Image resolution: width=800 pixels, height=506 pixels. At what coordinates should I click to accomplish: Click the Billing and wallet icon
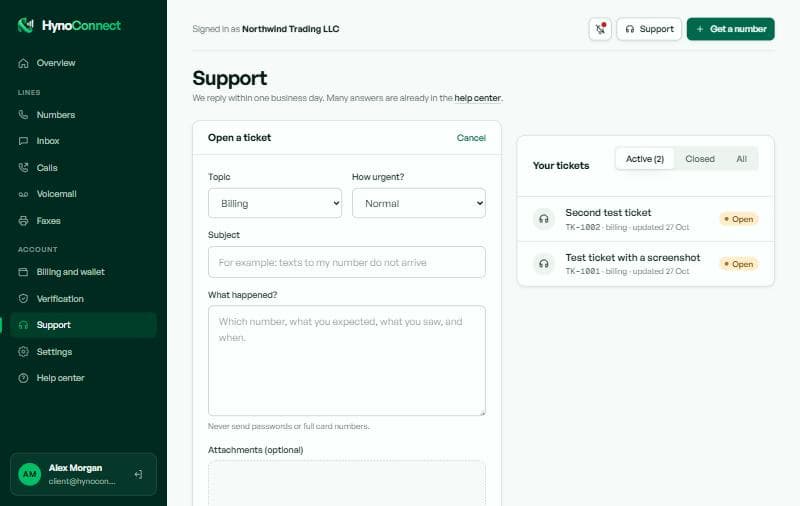[x=23, y=272]
